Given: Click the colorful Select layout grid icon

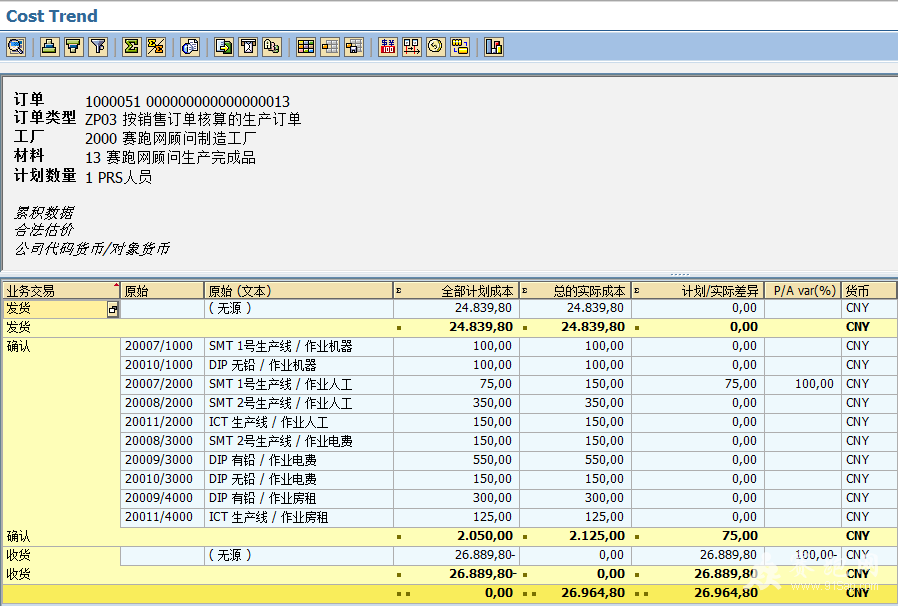Looking at the screenshot, I should tap(306, 46).
